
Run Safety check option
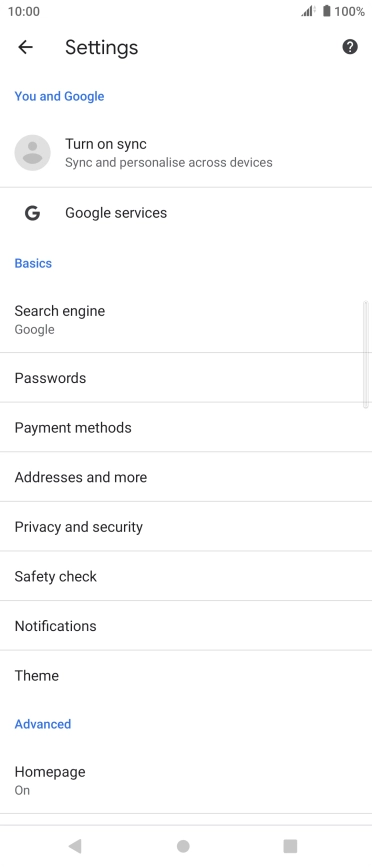186,576
